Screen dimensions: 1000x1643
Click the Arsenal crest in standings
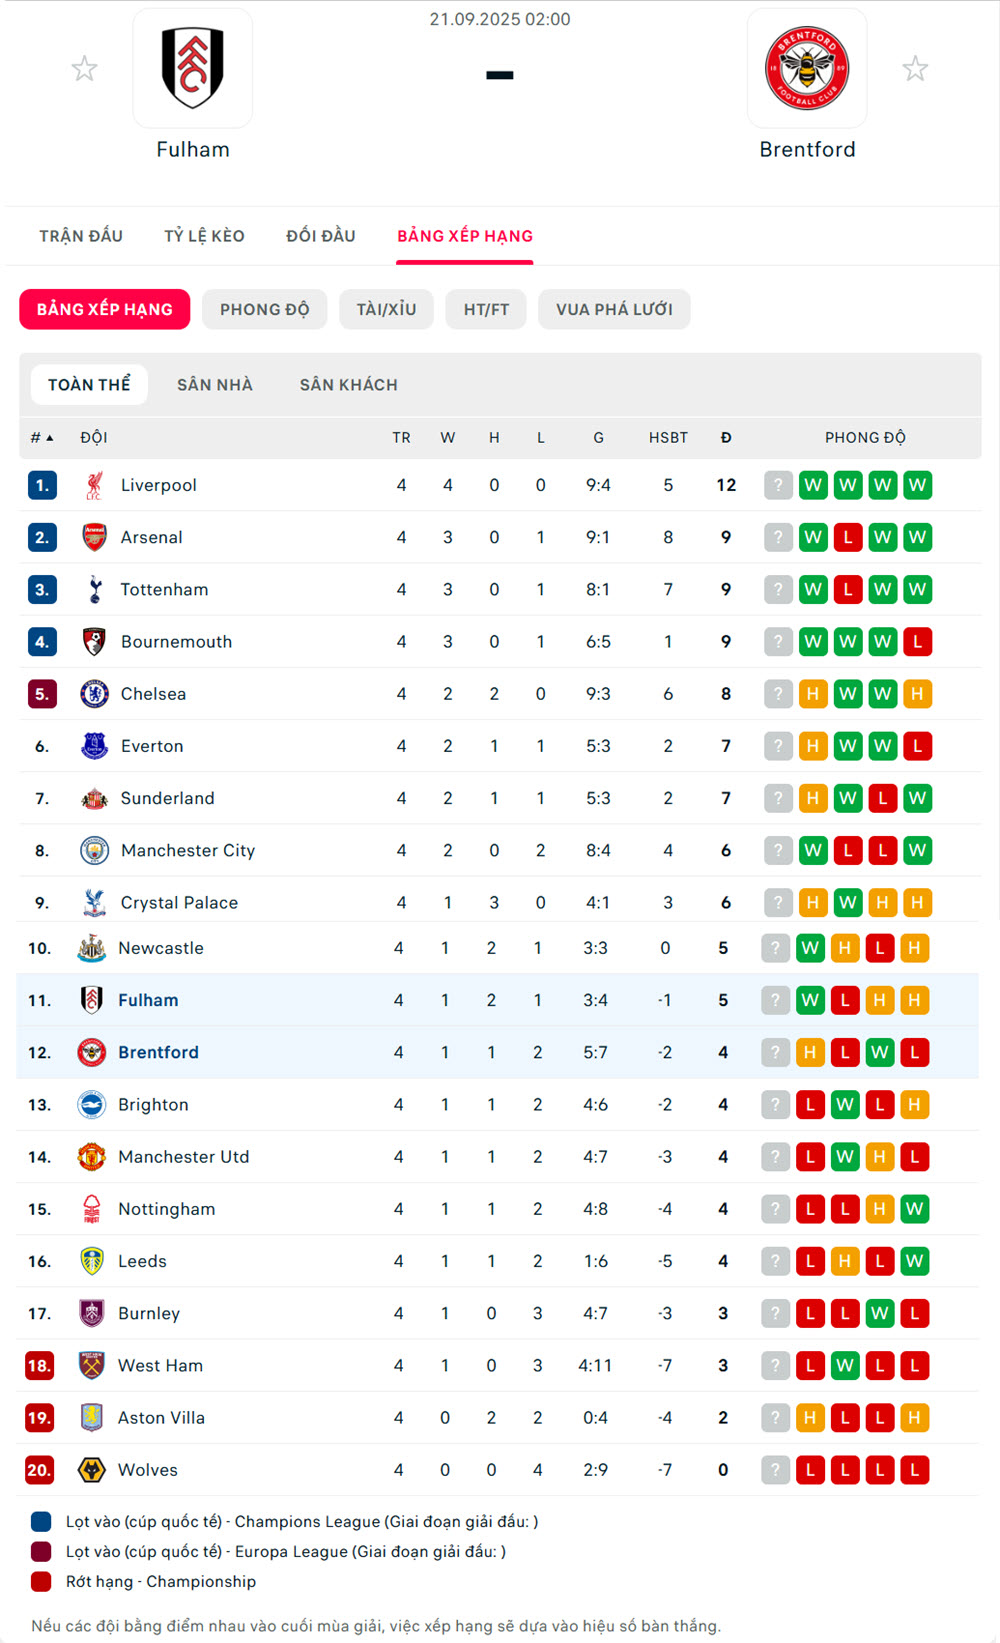[94, 537]
